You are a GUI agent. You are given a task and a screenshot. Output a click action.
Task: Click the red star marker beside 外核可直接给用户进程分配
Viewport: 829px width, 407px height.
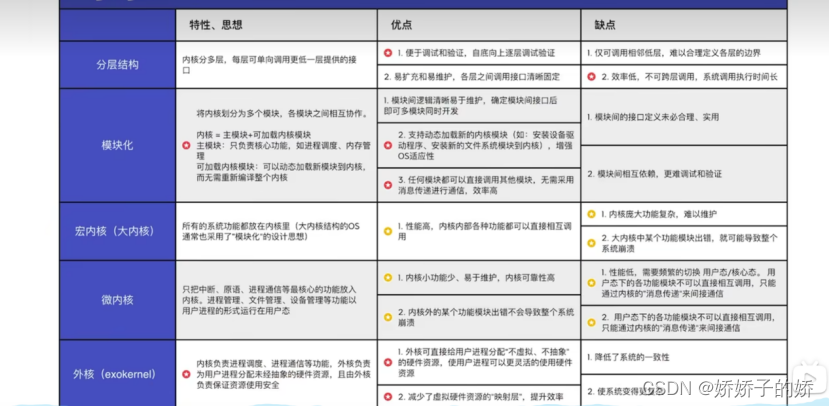click(x=388, y=363)
